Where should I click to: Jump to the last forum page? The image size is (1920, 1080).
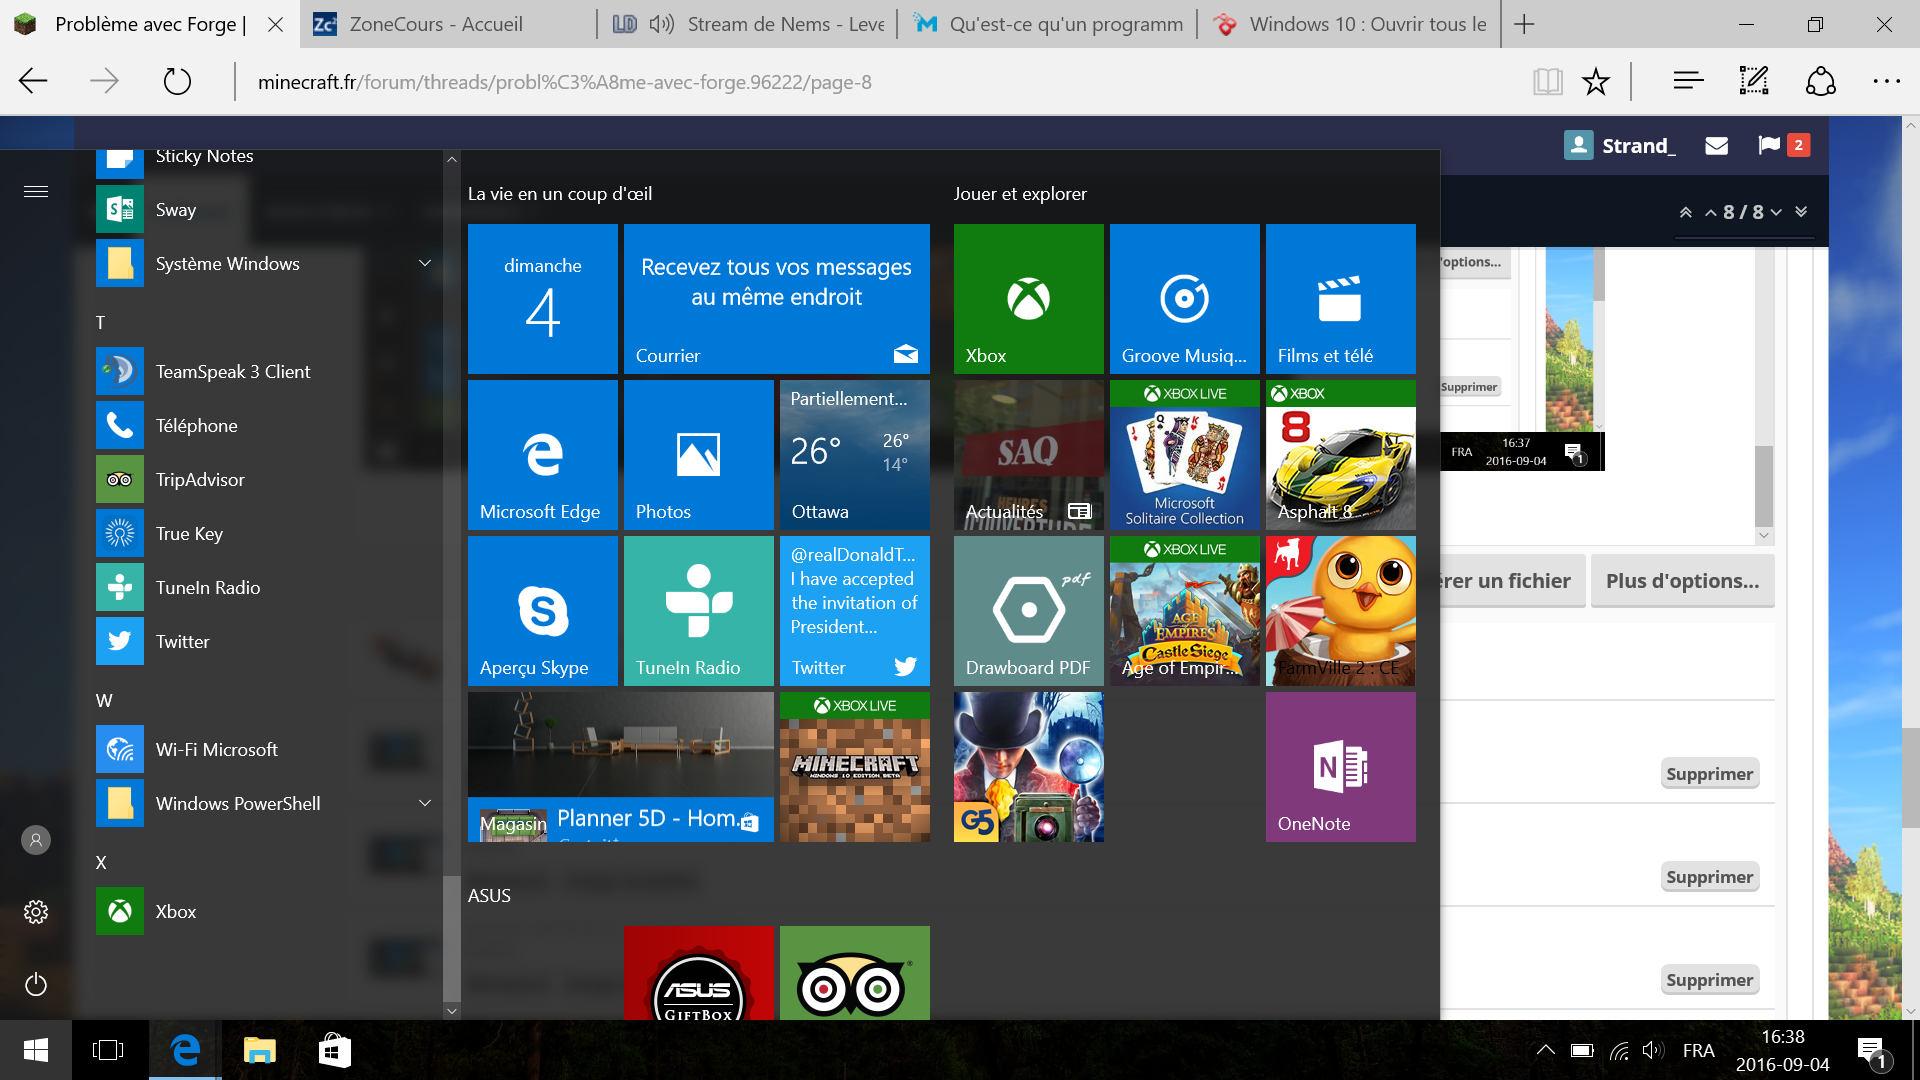coord(1801,212)
